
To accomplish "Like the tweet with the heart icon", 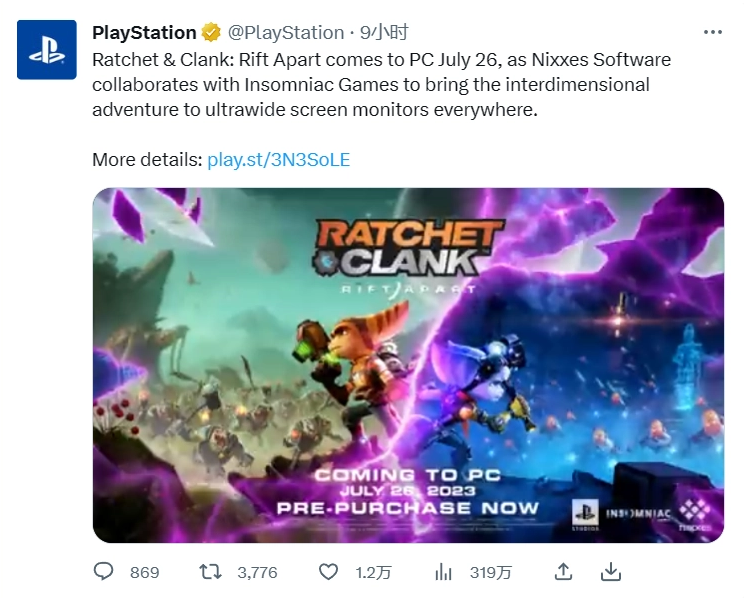I will [328, 572].
